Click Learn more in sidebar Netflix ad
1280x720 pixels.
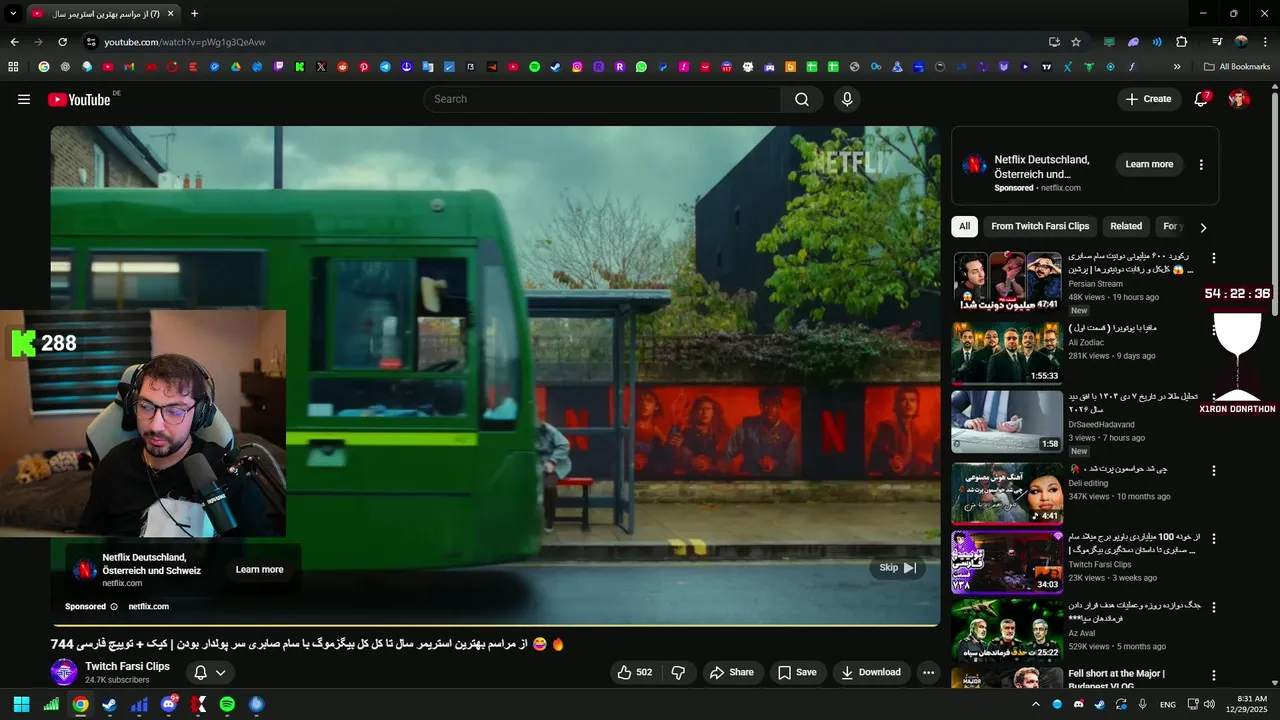tap(1149, 165)
